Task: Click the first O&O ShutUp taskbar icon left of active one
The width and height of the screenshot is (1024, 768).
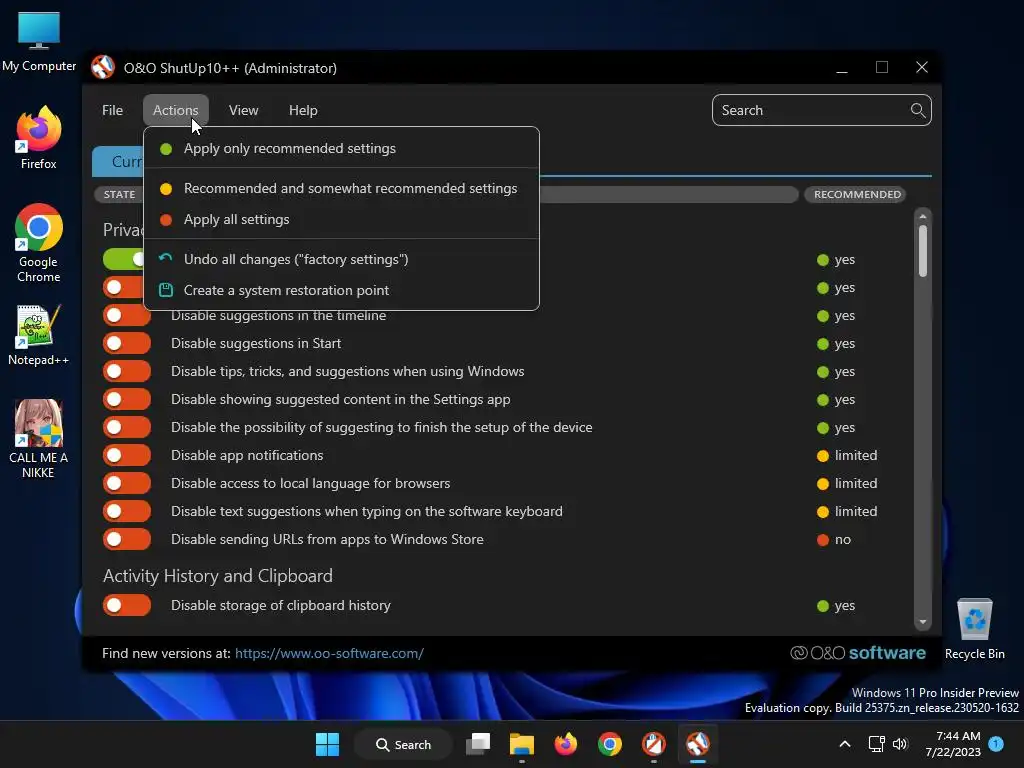Action: click(654, 744)
